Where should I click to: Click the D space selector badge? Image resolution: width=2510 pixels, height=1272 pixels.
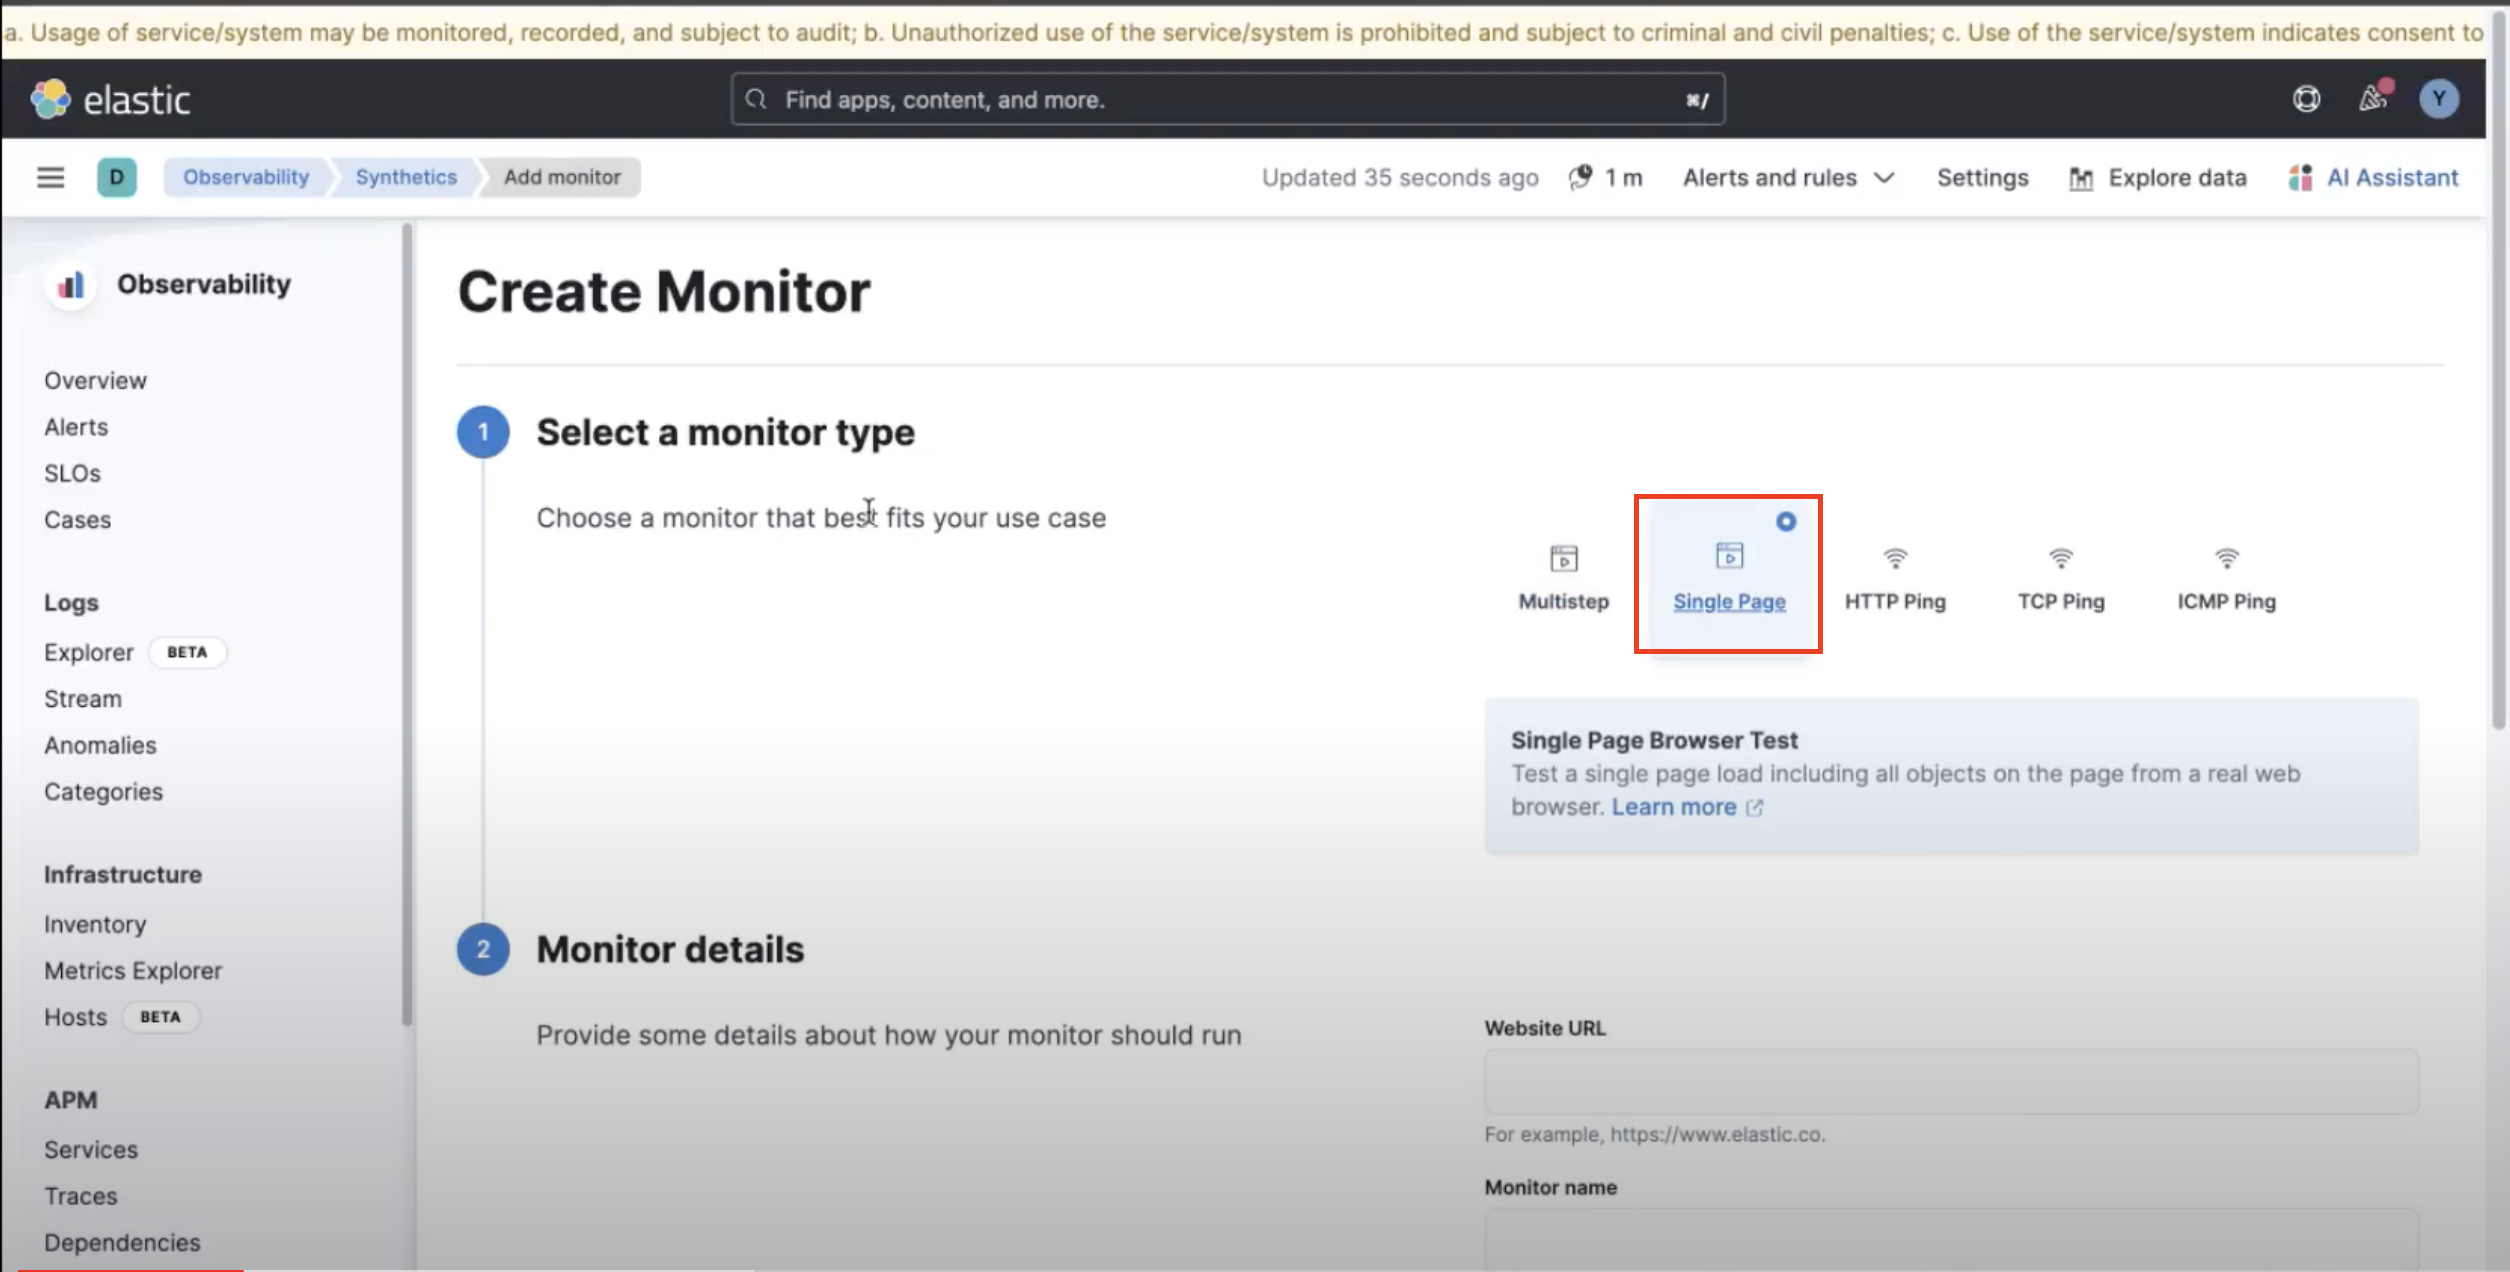point(116,178)
